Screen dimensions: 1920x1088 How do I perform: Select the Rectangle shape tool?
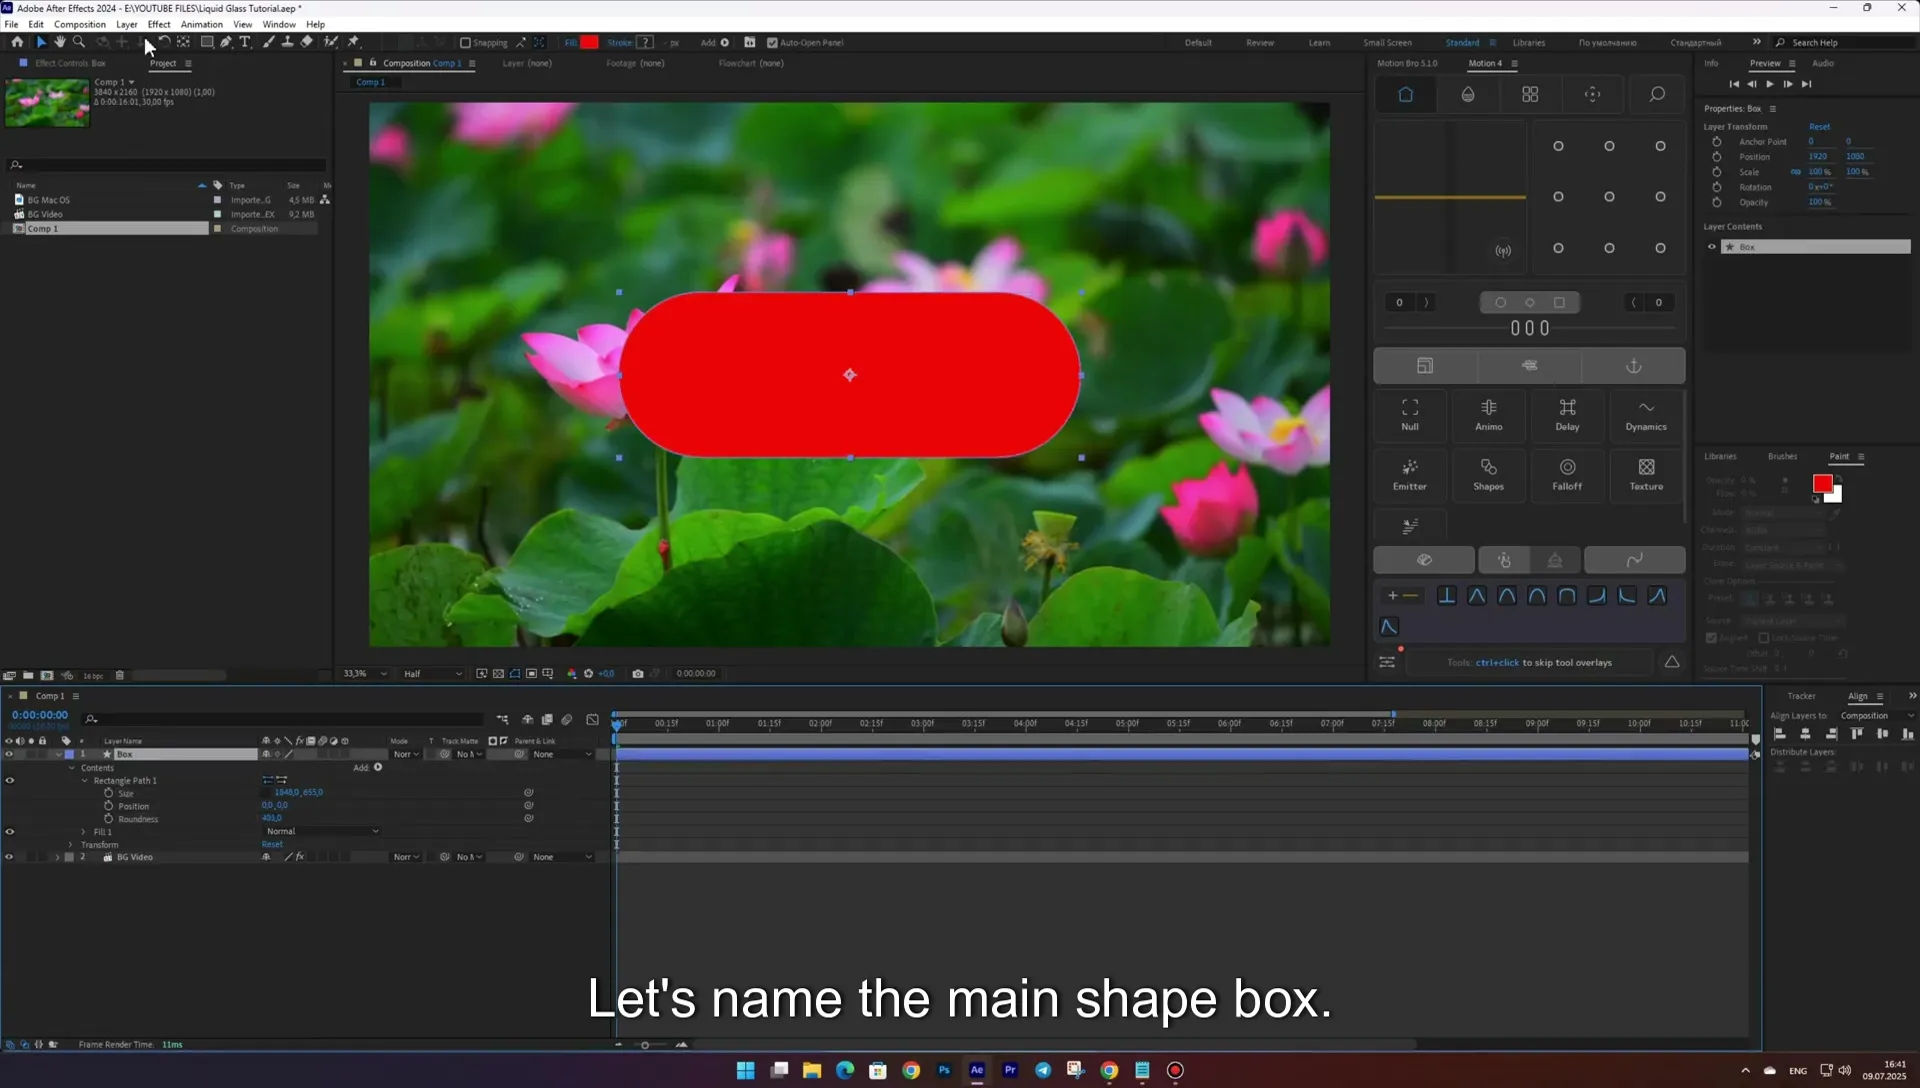coord(207,42)
